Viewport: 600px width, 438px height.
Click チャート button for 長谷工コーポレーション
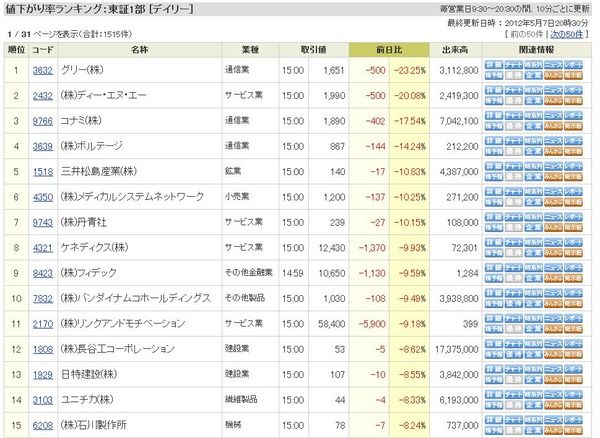(514, 344)
